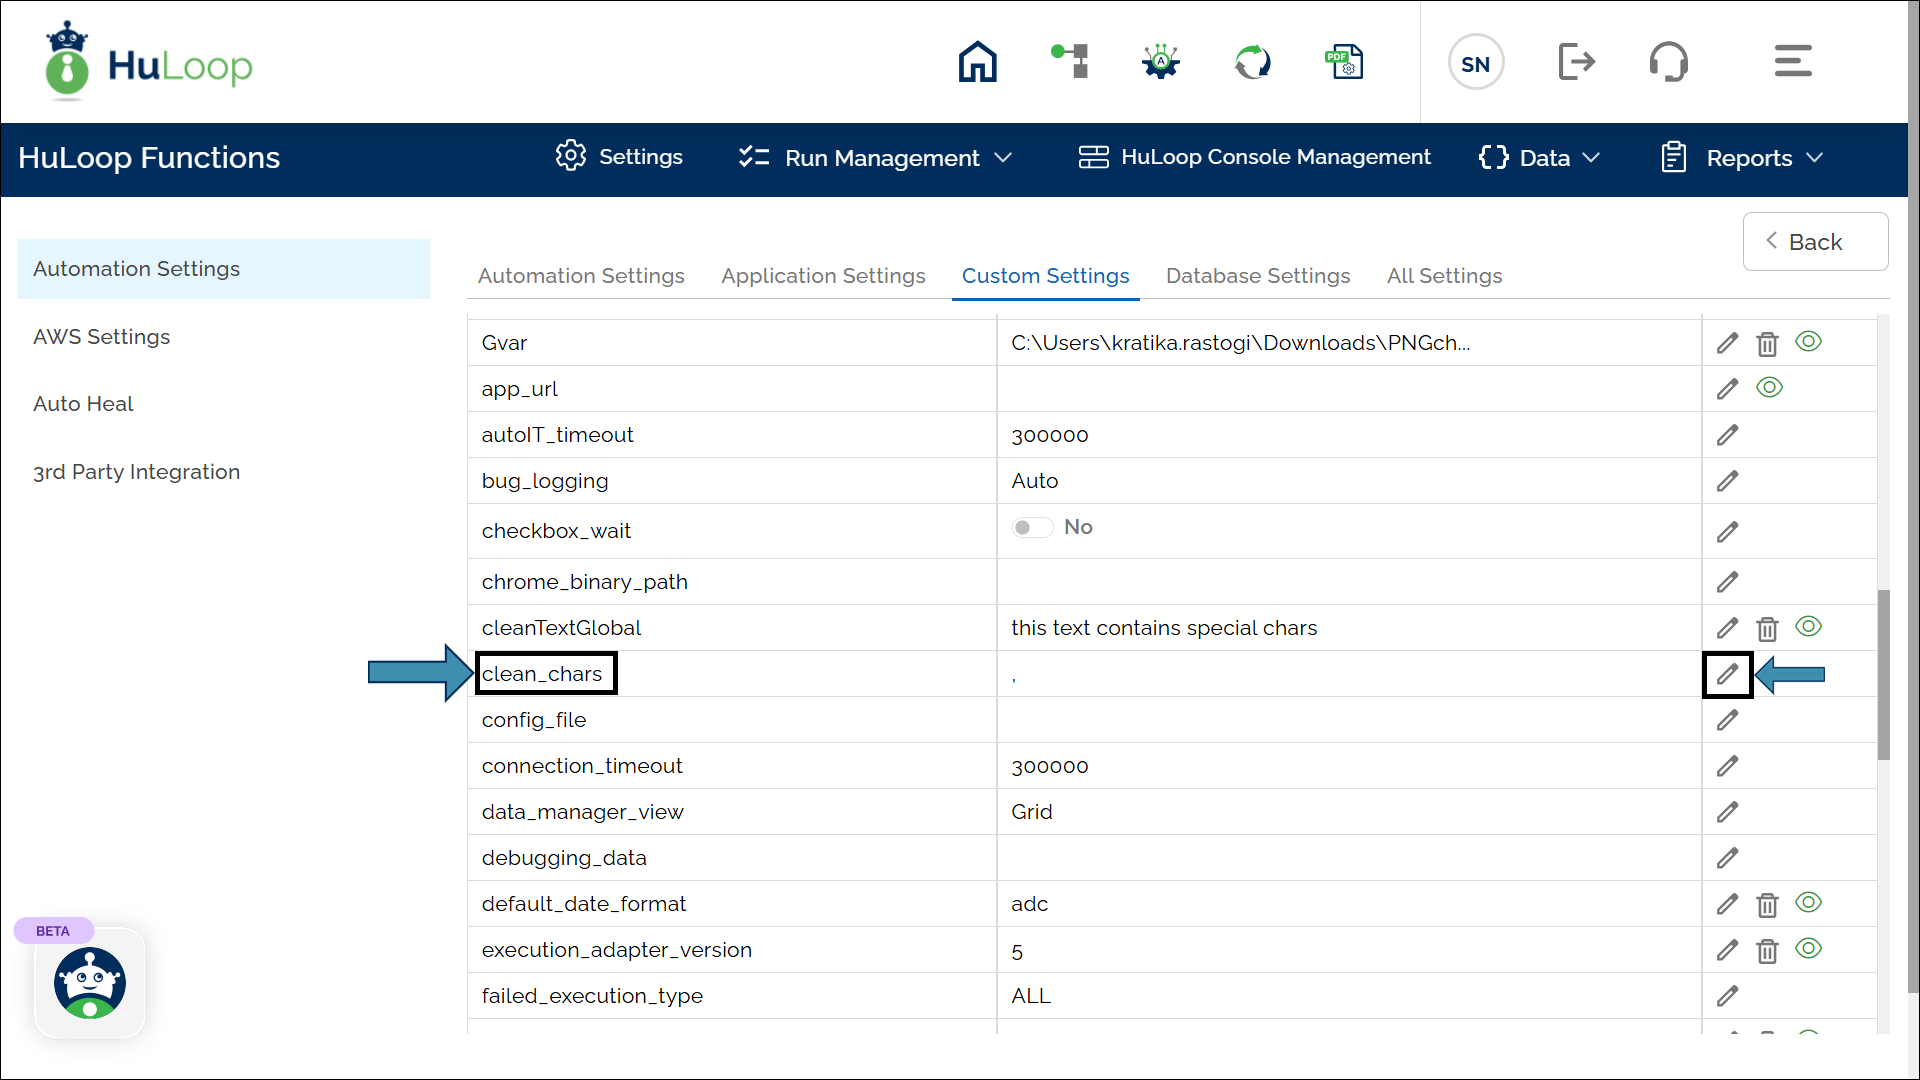
Task: Edit the clean_chars setting pencil
Action: click(x=1727, y=675)
